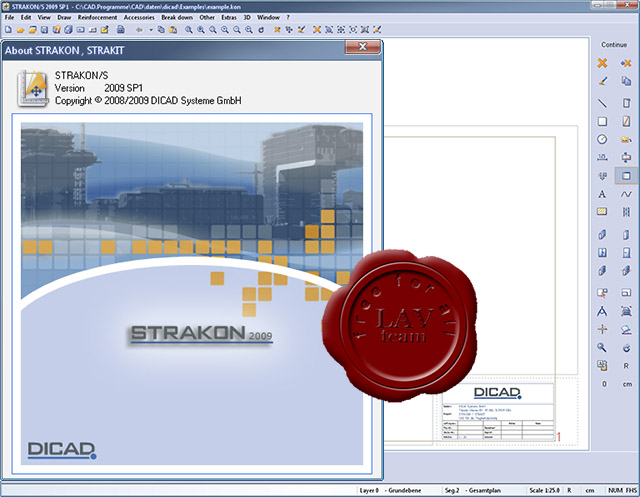Select the snap point star tool
This screenshot has width=640, height=497.
tap(602, 329)
